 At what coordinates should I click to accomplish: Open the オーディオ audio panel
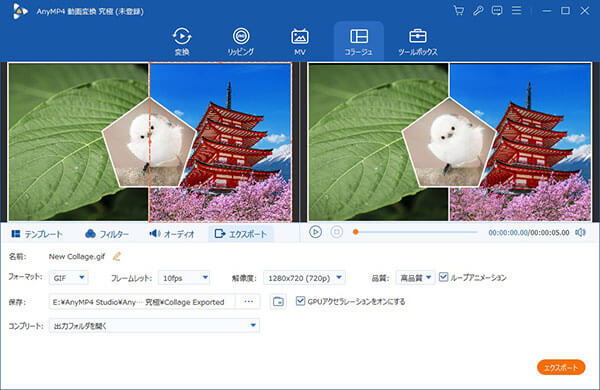172,234
